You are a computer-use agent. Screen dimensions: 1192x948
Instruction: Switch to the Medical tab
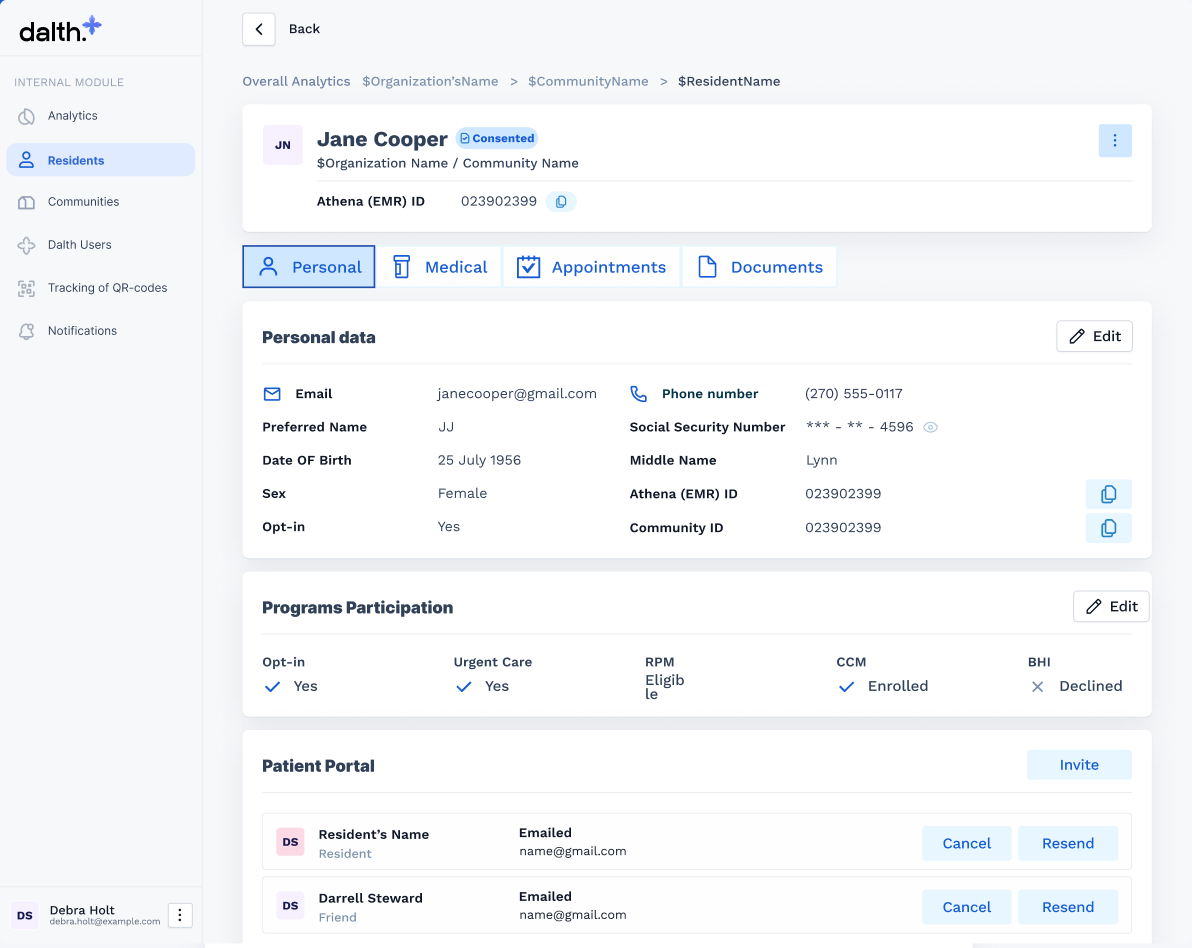click(x=440, y=267)
